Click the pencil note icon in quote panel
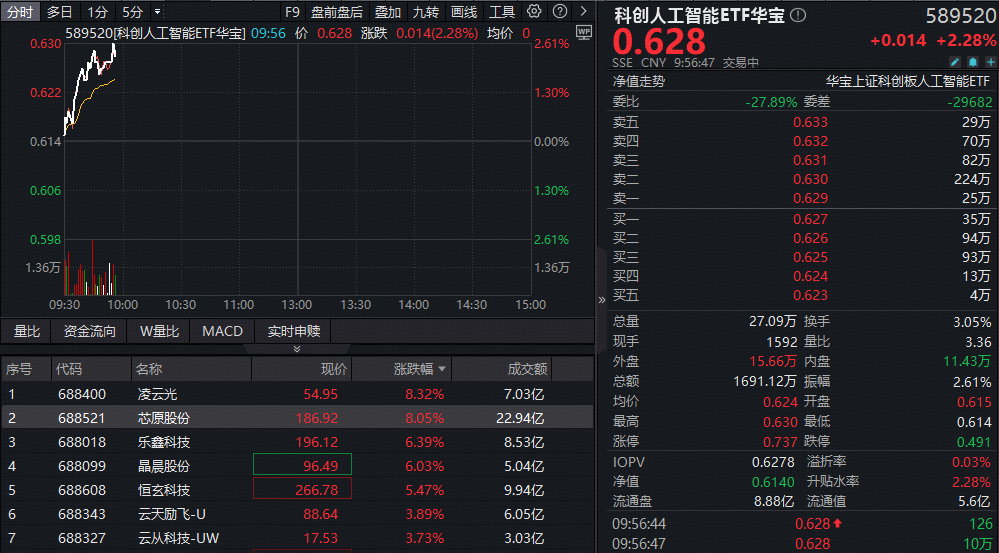 pyautogui.click(x=954, y=62)
